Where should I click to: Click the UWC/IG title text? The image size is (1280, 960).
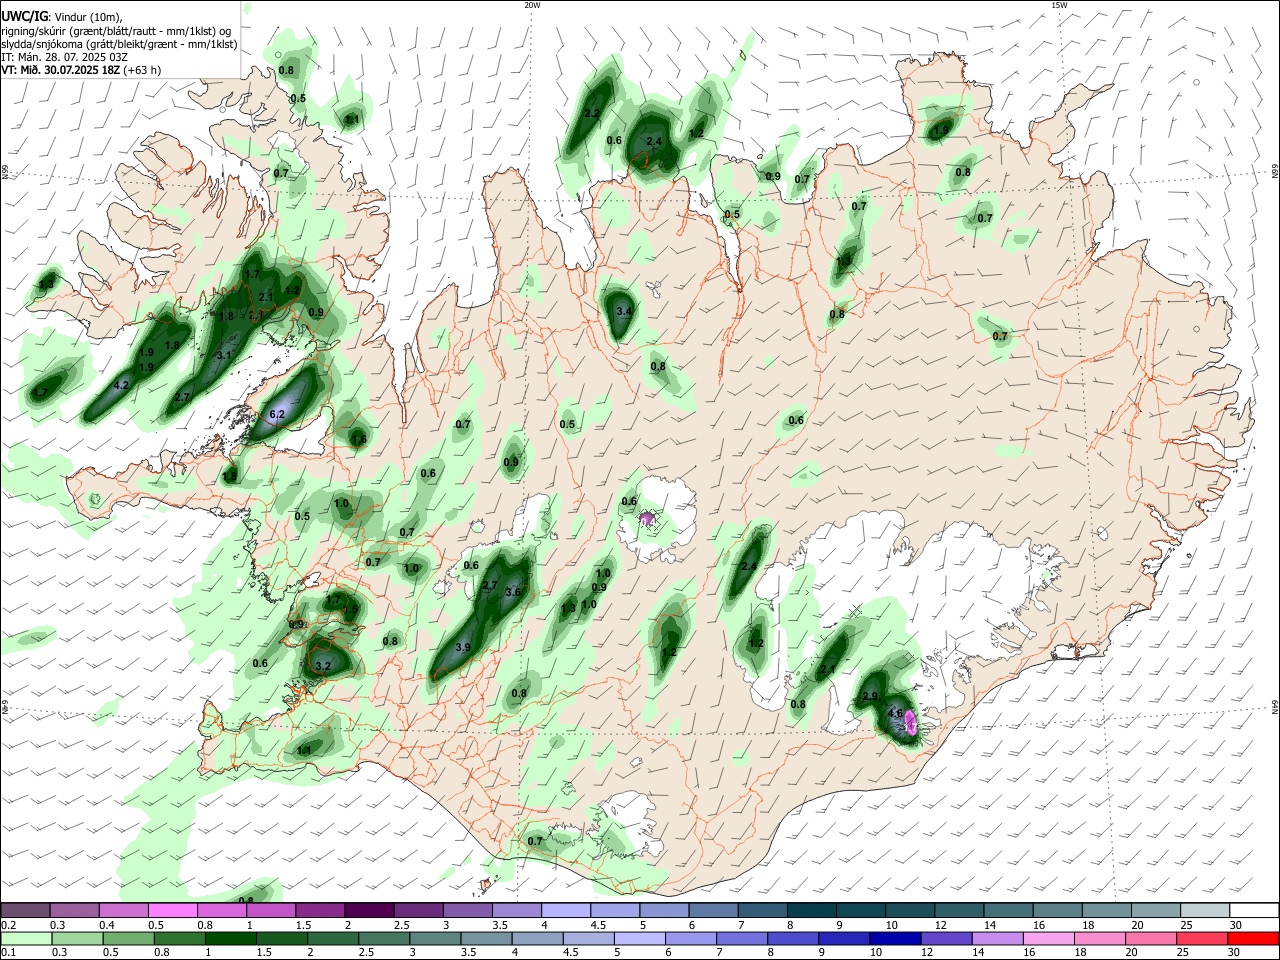24,16
